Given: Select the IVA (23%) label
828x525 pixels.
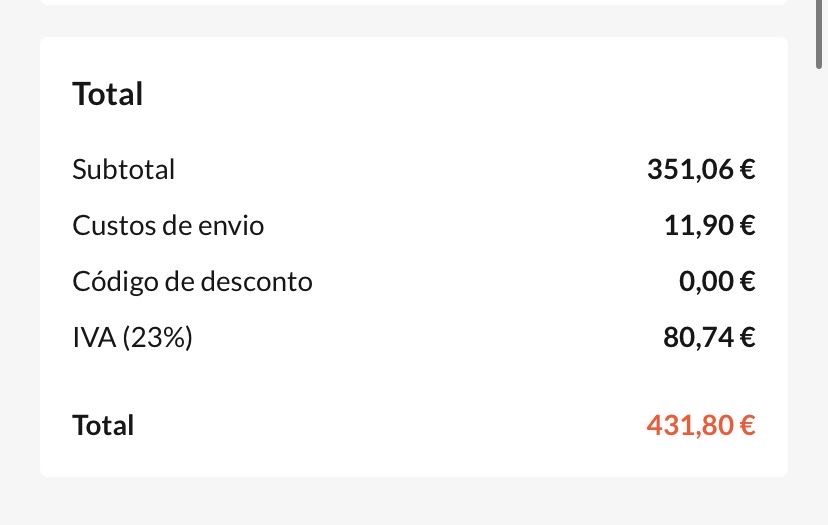Looking at the screenshot, I should (x=132, y=338).
